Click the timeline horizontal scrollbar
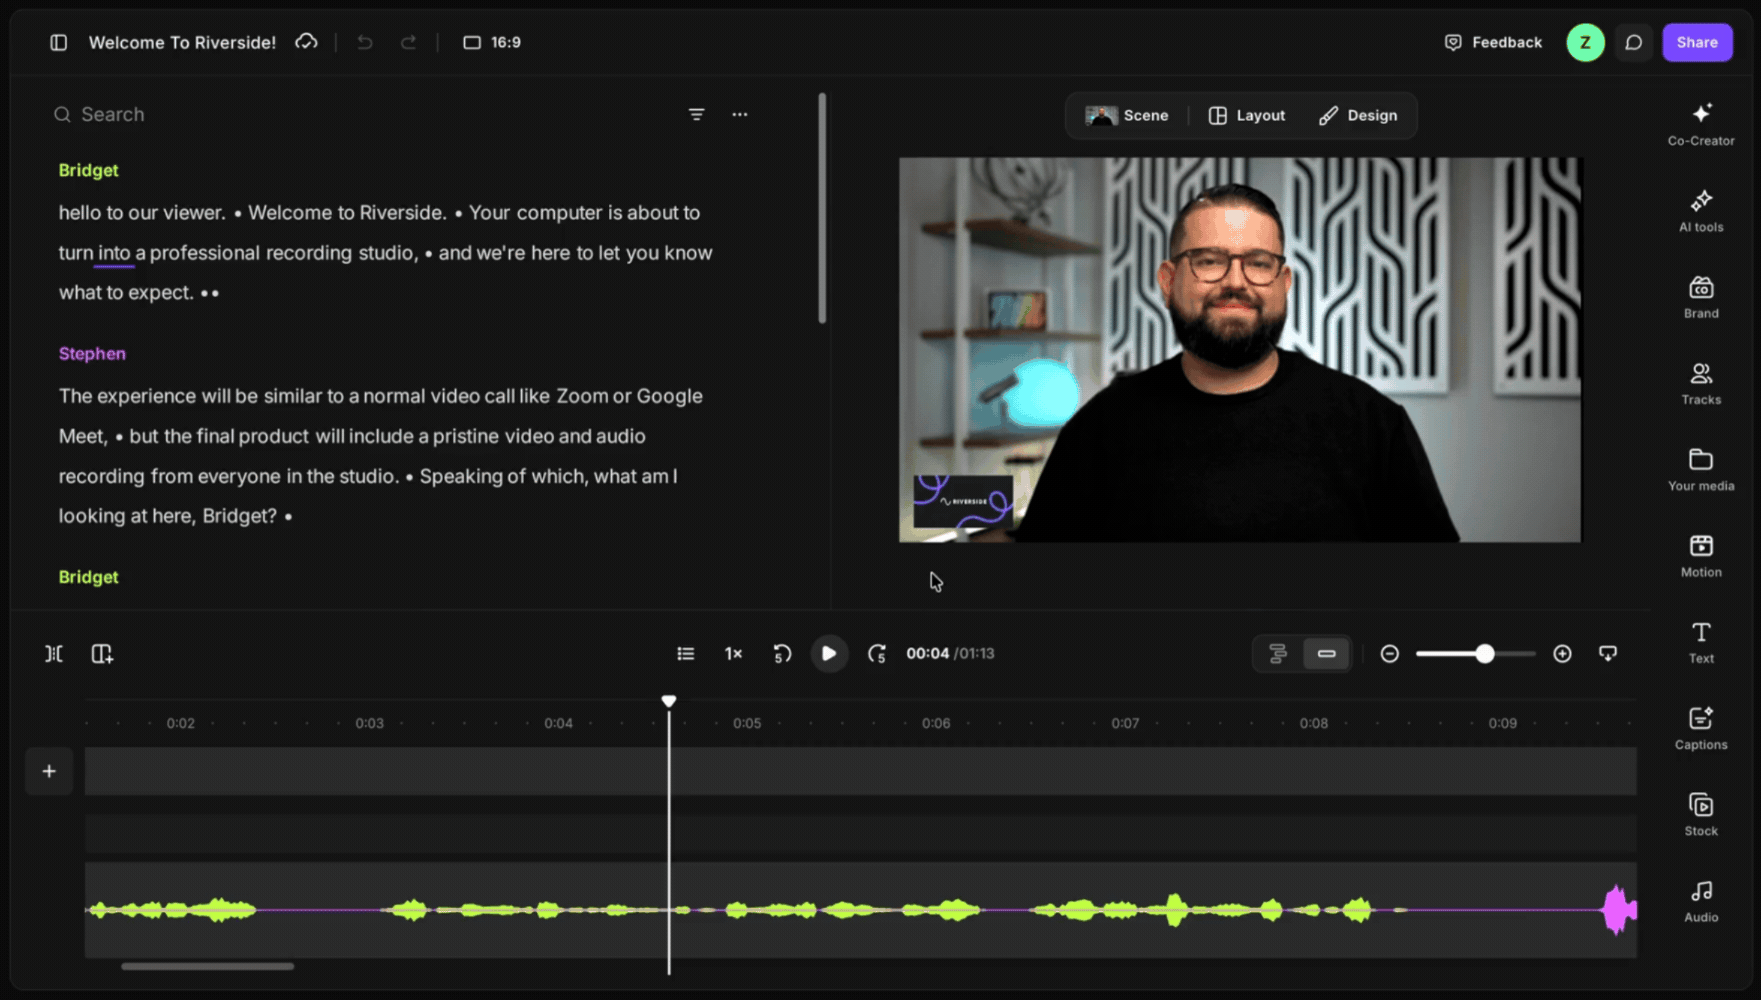This screenshot has width=1761, height=1000. click(208, 966)
